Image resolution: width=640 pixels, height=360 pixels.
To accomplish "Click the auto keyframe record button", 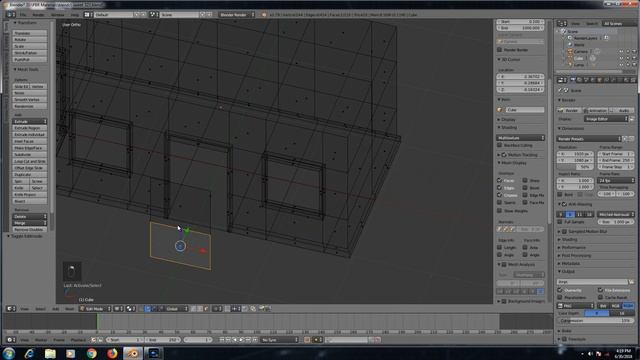I will (x=307, y=340).
